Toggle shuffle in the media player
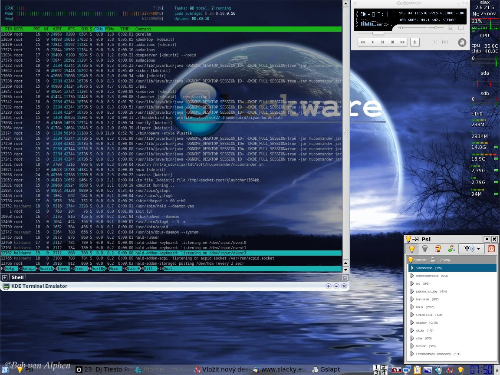This screenshot has height=375, width=500. 434,42
